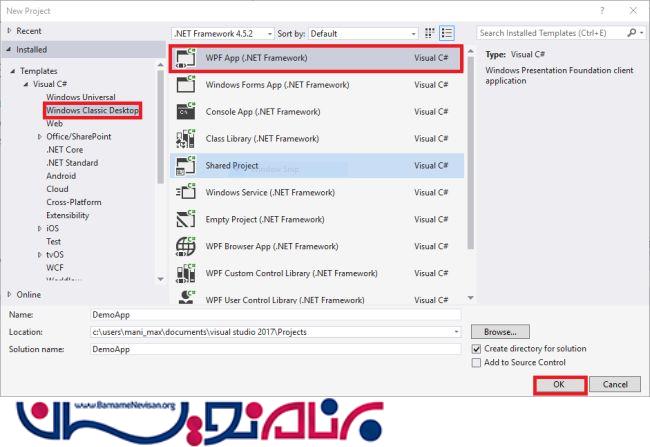The image size is (650, 447).
Task: Open the dialog help question mark
Action: [602, 11]
